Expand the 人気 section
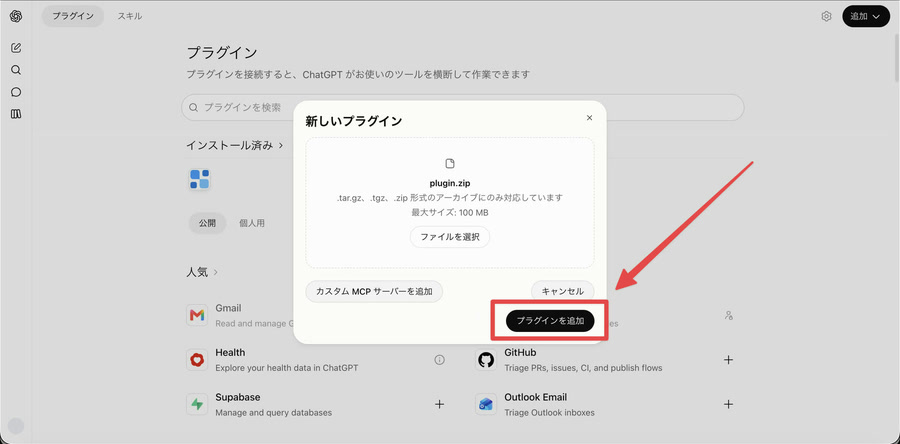The image size is (900, 444). (x=202, y=272)
